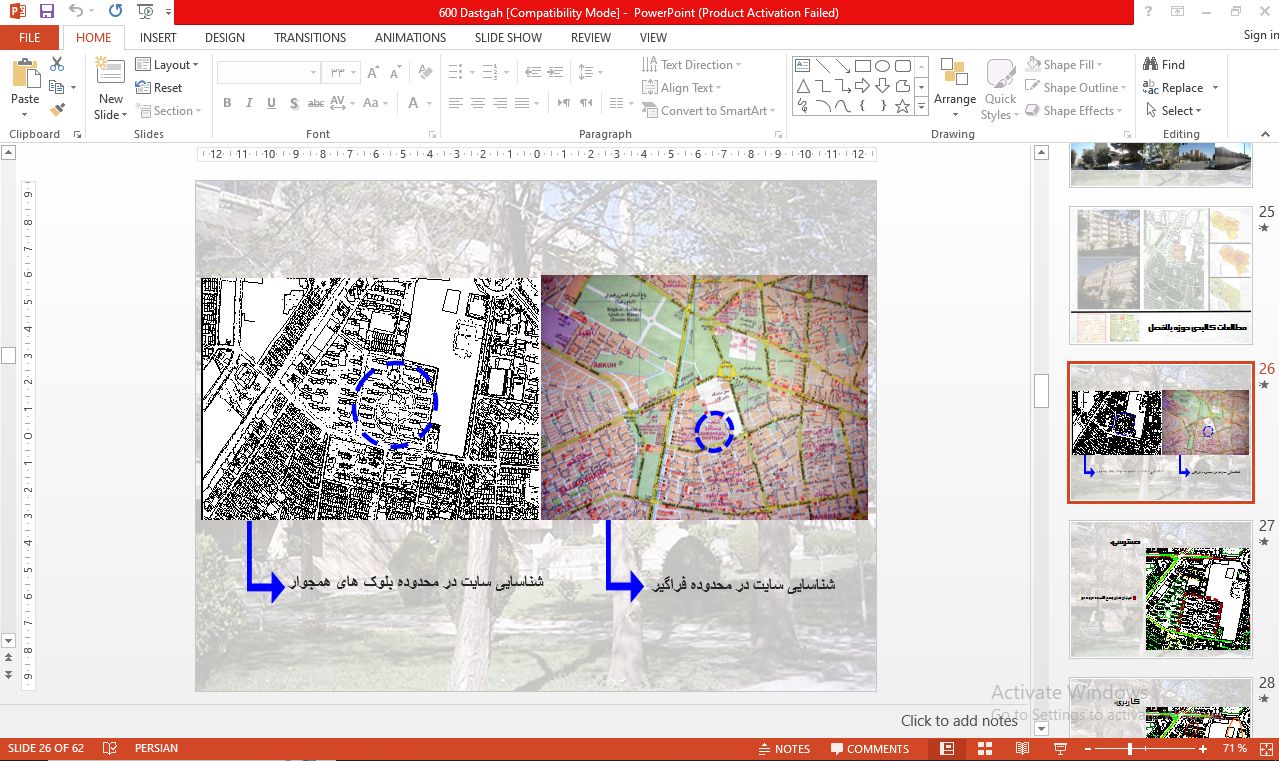Screen dimensions: 1279x761
Task: Select the Rectangle shape in gallery
Action: [862, 66]
